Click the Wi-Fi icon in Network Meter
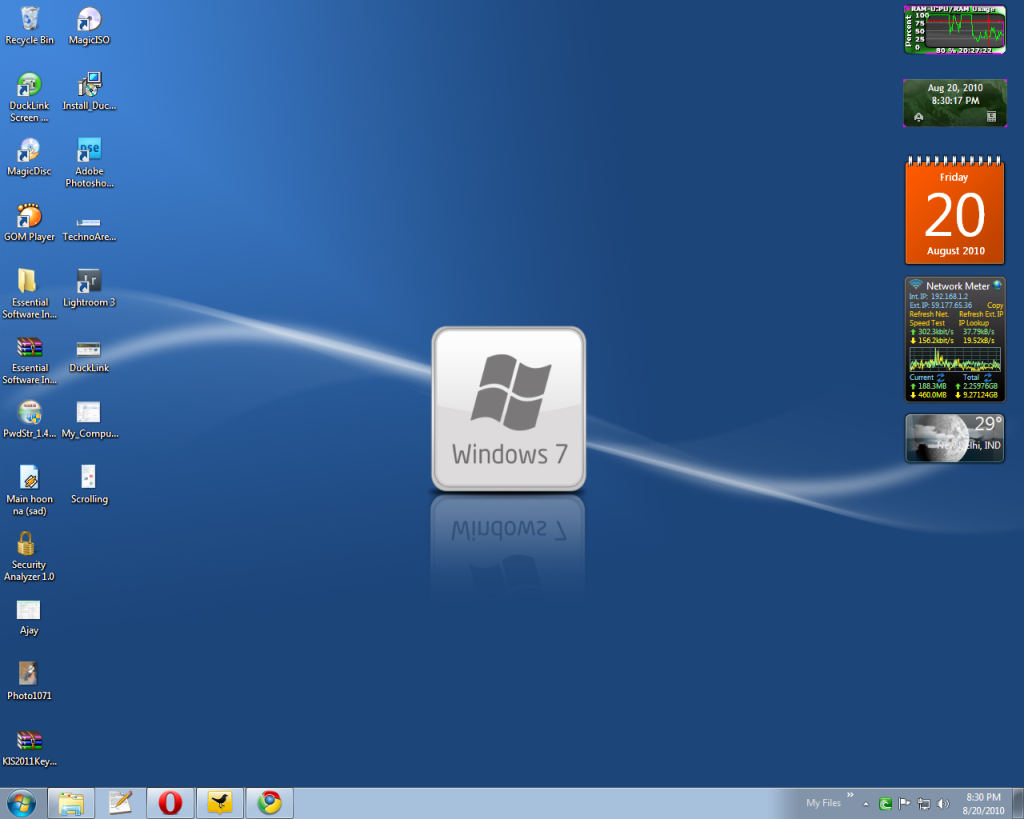 pyautogui.click(x=916, y=285)
